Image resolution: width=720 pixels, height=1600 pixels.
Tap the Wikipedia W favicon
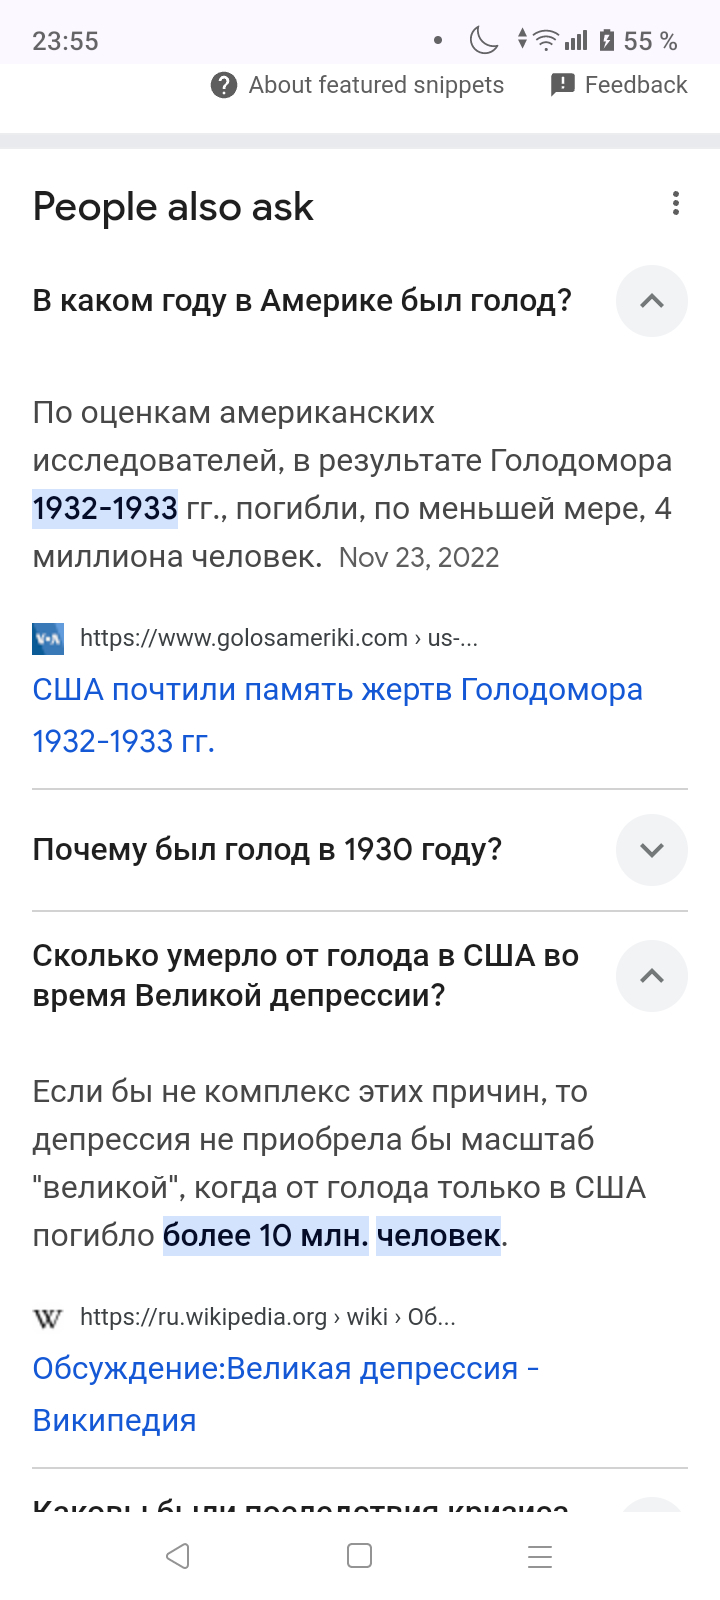click(48, 1318)
